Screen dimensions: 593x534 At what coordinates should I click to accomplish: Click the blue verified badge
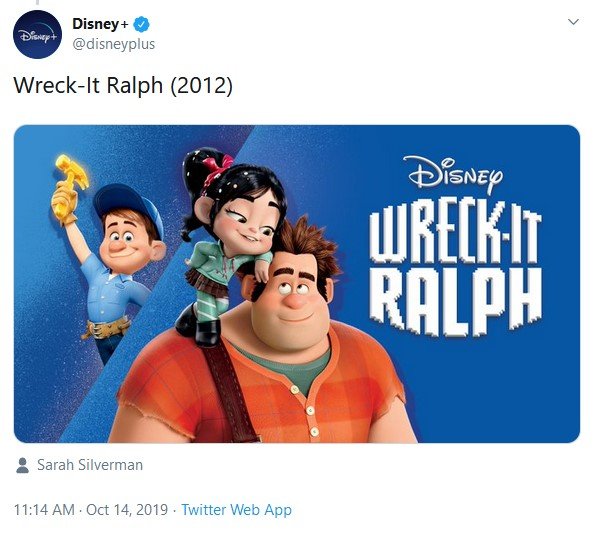142,24
